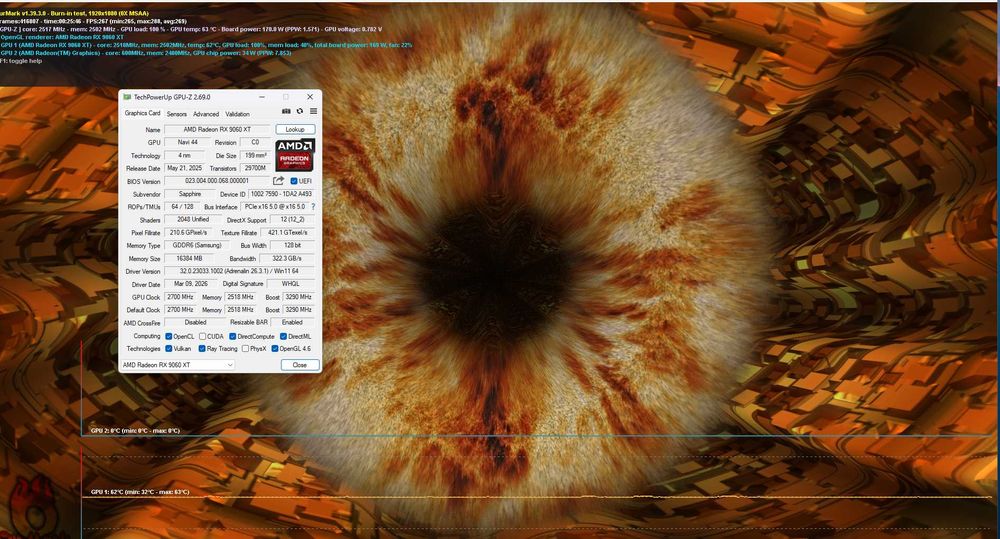Click the BIOS Version value 023.004.000.068.000001
Screen dimensions: 1000x539
pyautogui.click(x=217, y=181)
